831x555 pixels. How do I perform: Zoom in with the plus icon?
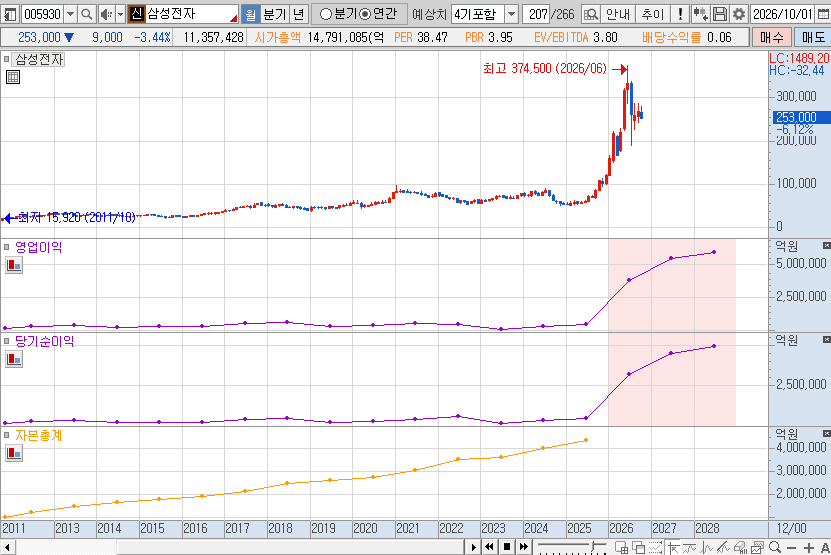click(x=809, y=548)
